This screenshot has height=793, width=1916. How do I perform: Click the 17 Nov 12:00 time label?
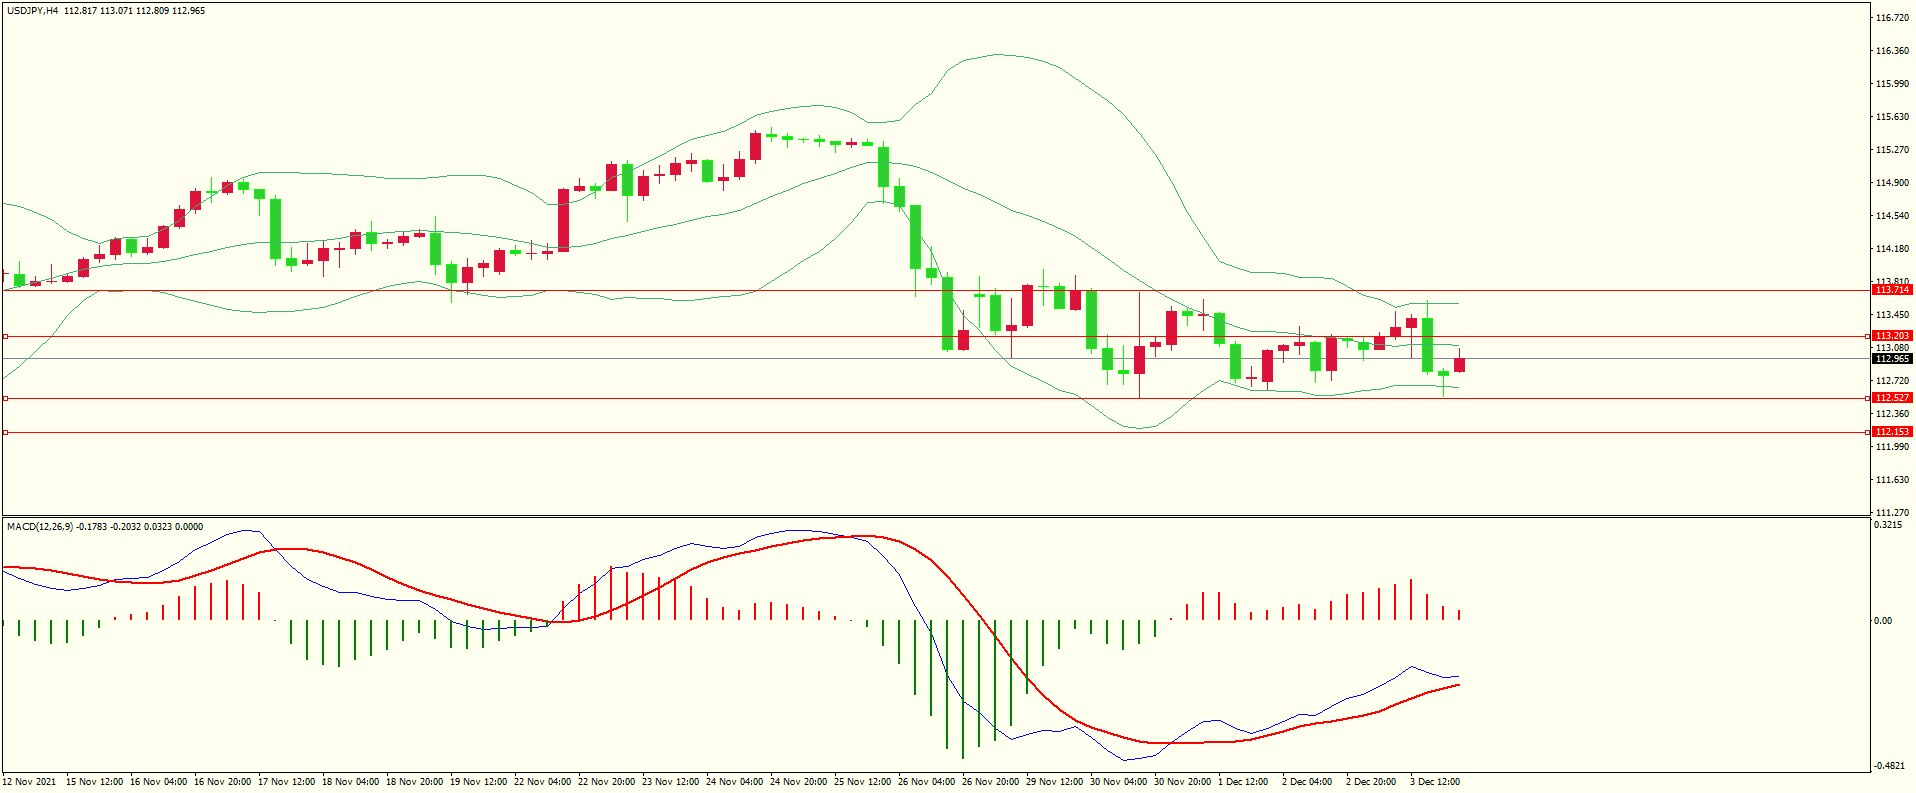[286, 782]
